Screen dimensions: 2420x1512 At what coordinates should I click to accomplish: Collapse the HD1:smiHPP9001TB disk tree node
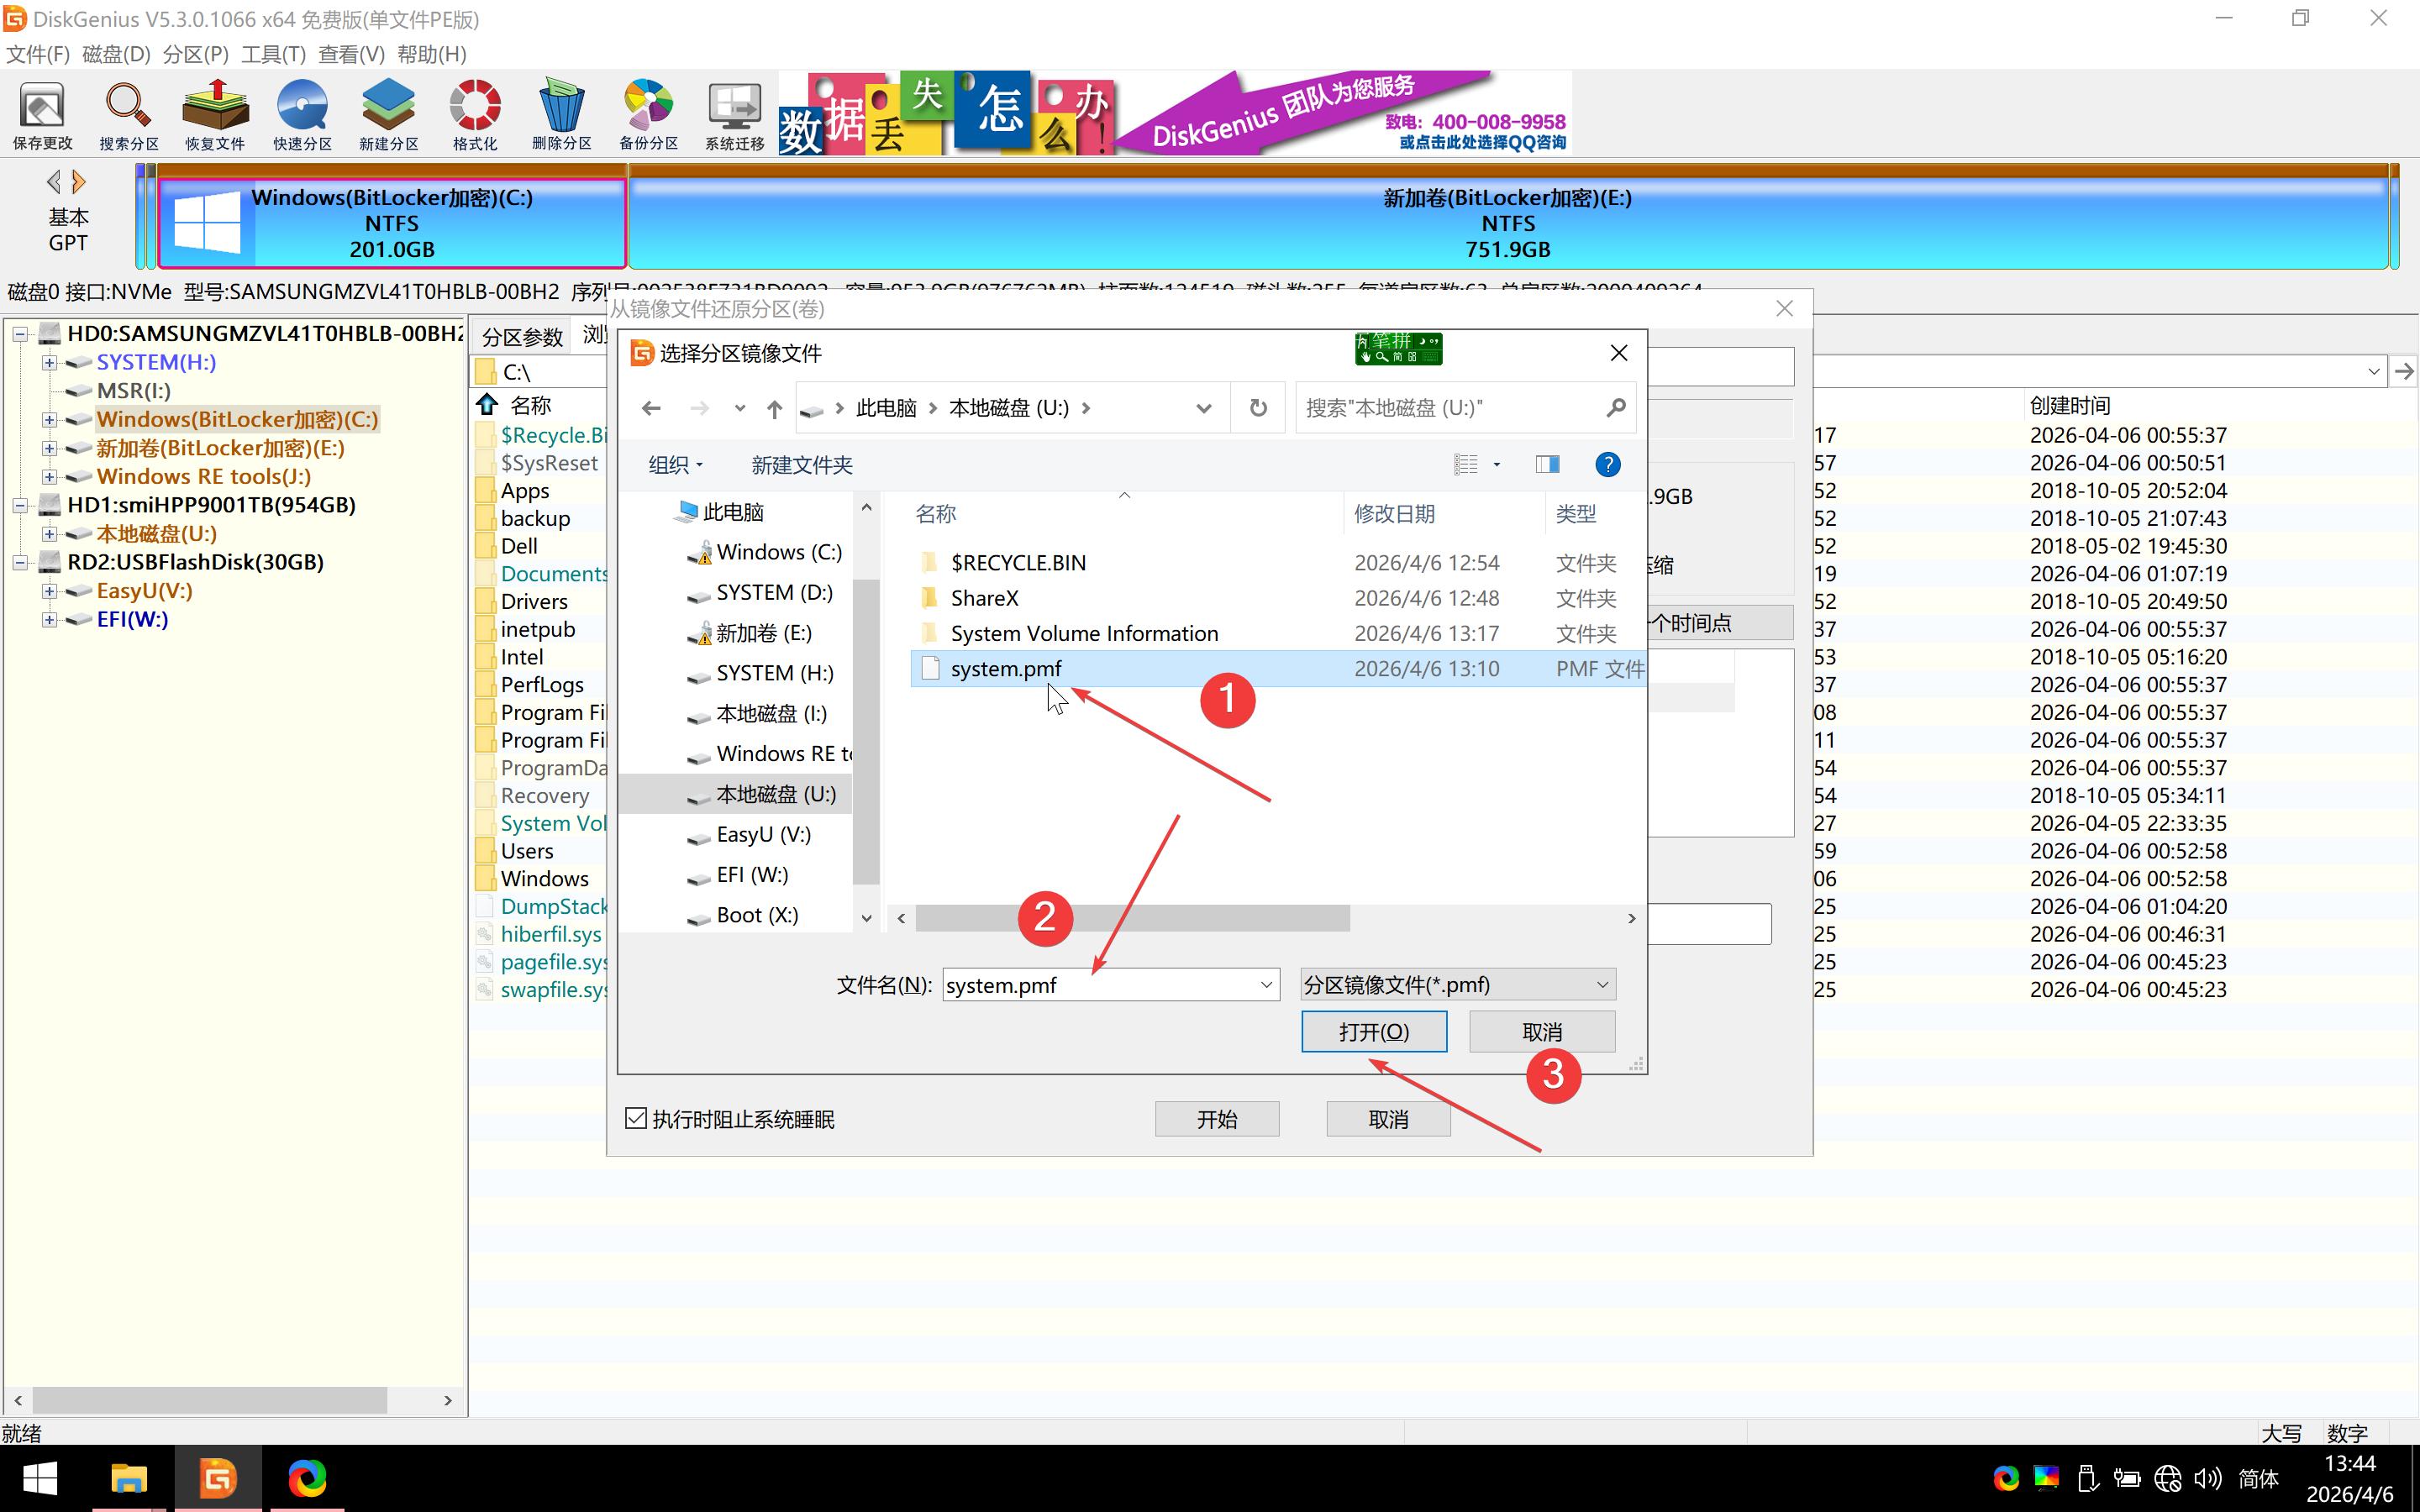19,506
